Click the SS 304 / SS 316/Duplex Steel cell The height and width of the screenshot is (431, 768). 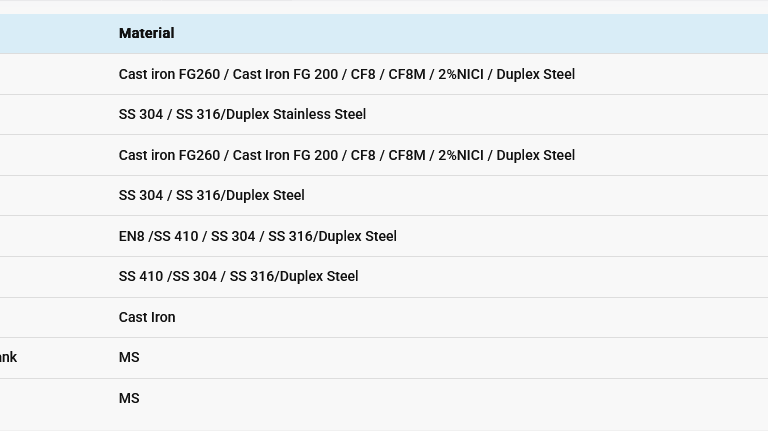(212, 195)
